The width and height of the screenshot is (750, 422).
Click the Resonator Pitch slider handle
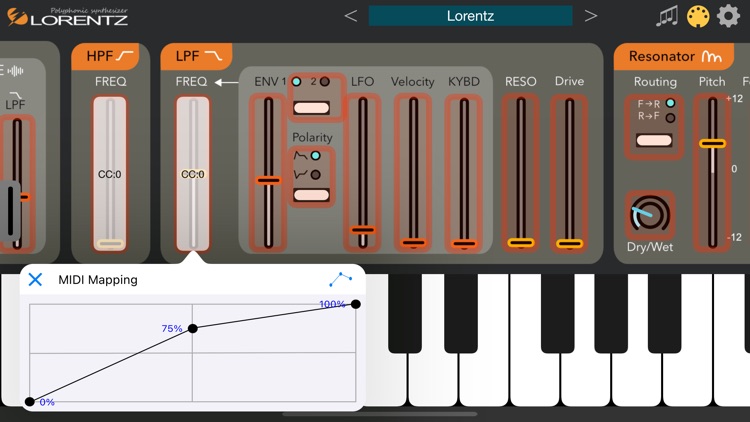point(713,143)
